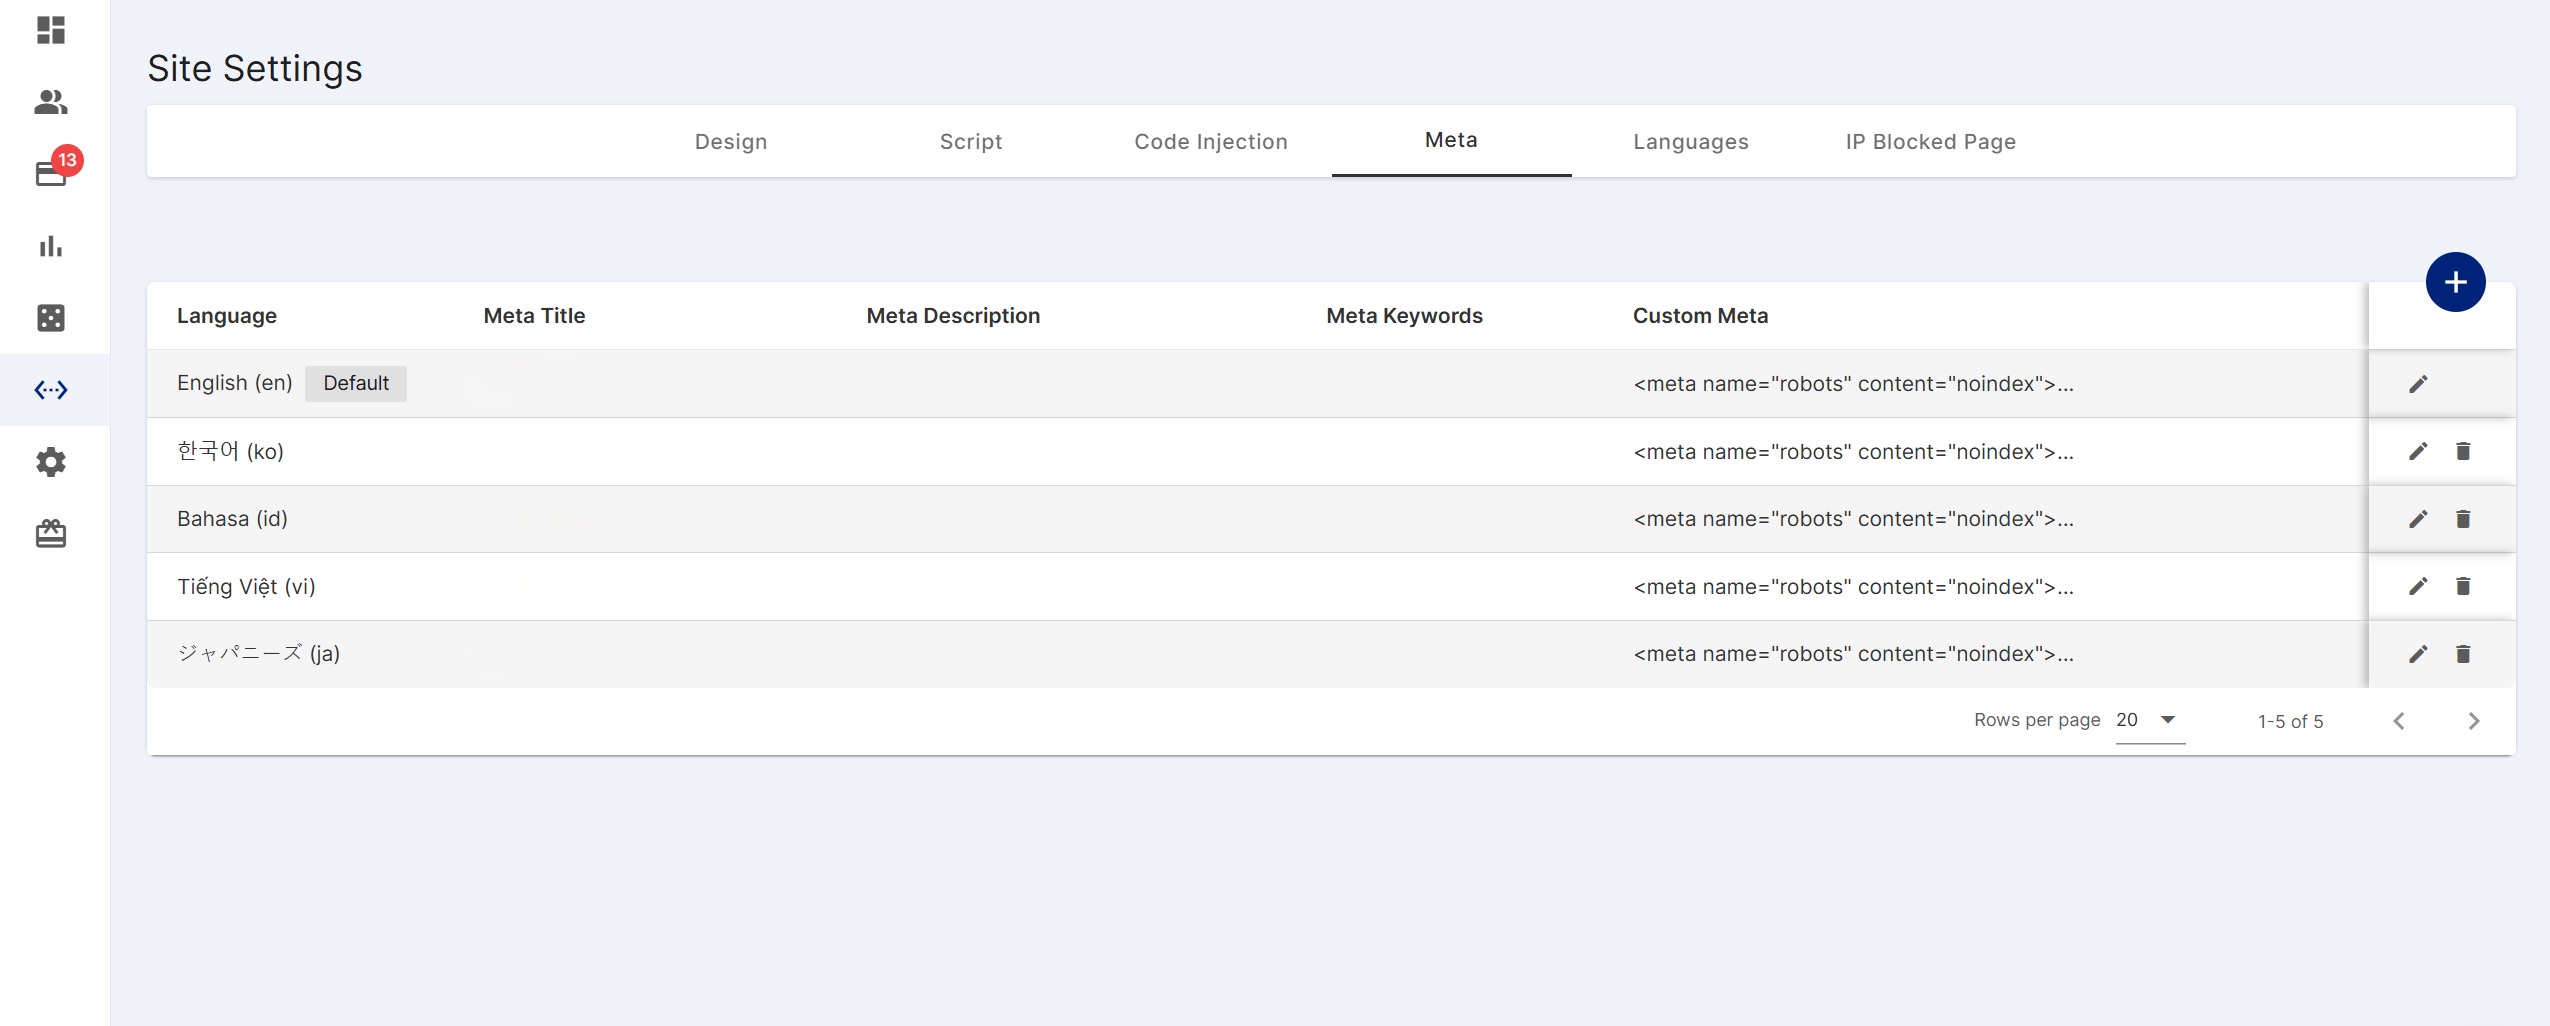This screenshot has width=2550, height=1026.
Task: Switch to the IP Blocked Page tab
Action: [1931, 142]
